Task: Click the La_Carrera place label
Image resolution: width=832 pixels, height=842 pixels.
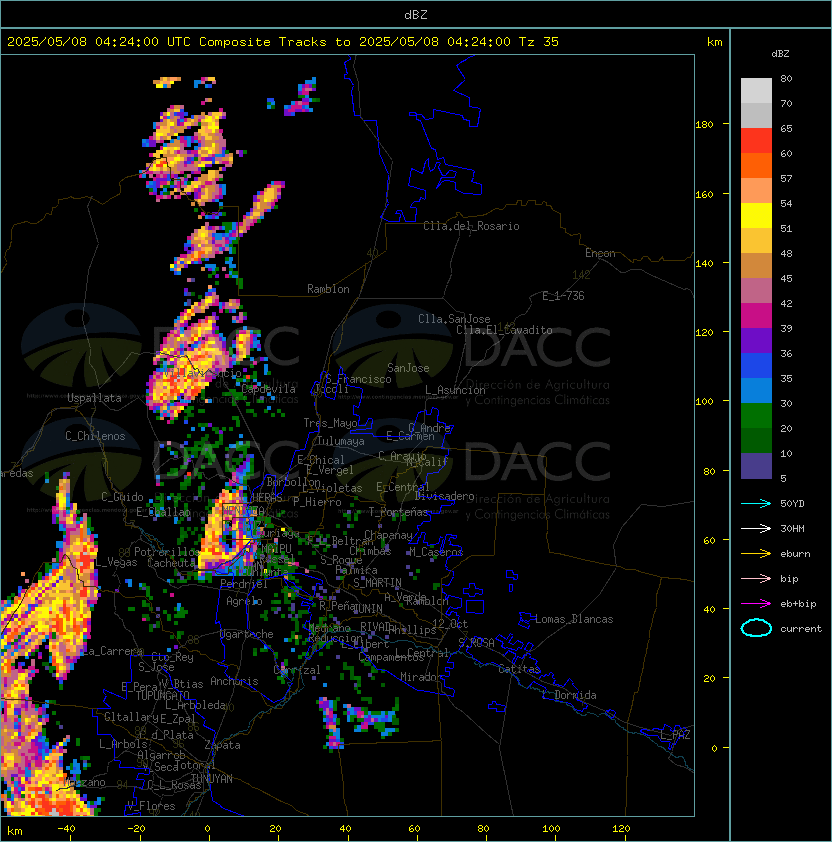Action: click(x=114, y=651)
